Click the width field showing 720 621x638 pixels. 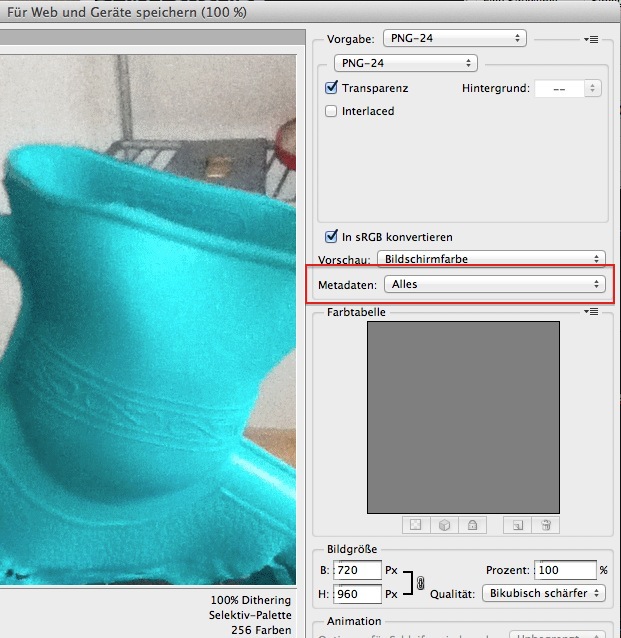coord(359,570)
